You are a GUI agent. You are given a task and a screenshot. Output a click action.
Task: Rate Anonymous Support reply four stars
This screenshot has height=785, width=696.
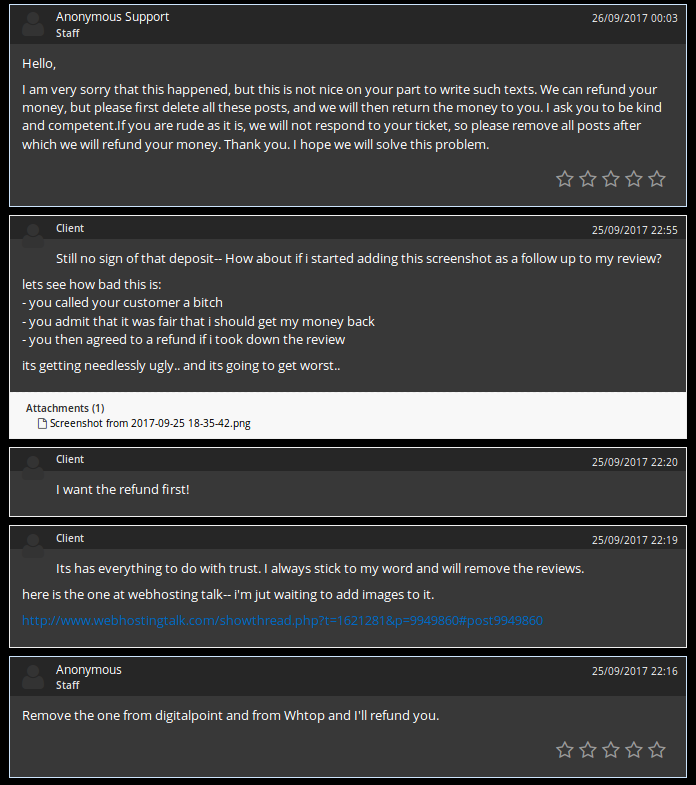tap(634, 179)
